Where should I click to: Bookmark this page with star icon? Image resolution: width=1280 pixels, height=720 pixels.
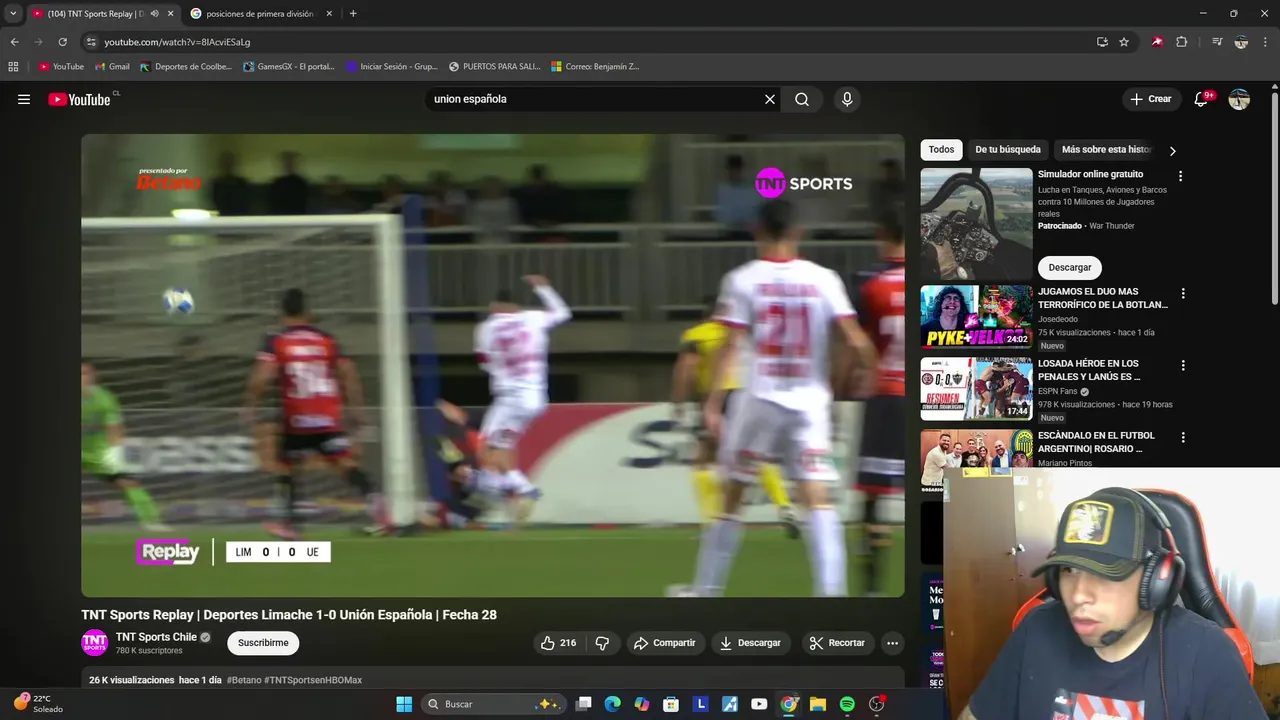[1124, 42]
